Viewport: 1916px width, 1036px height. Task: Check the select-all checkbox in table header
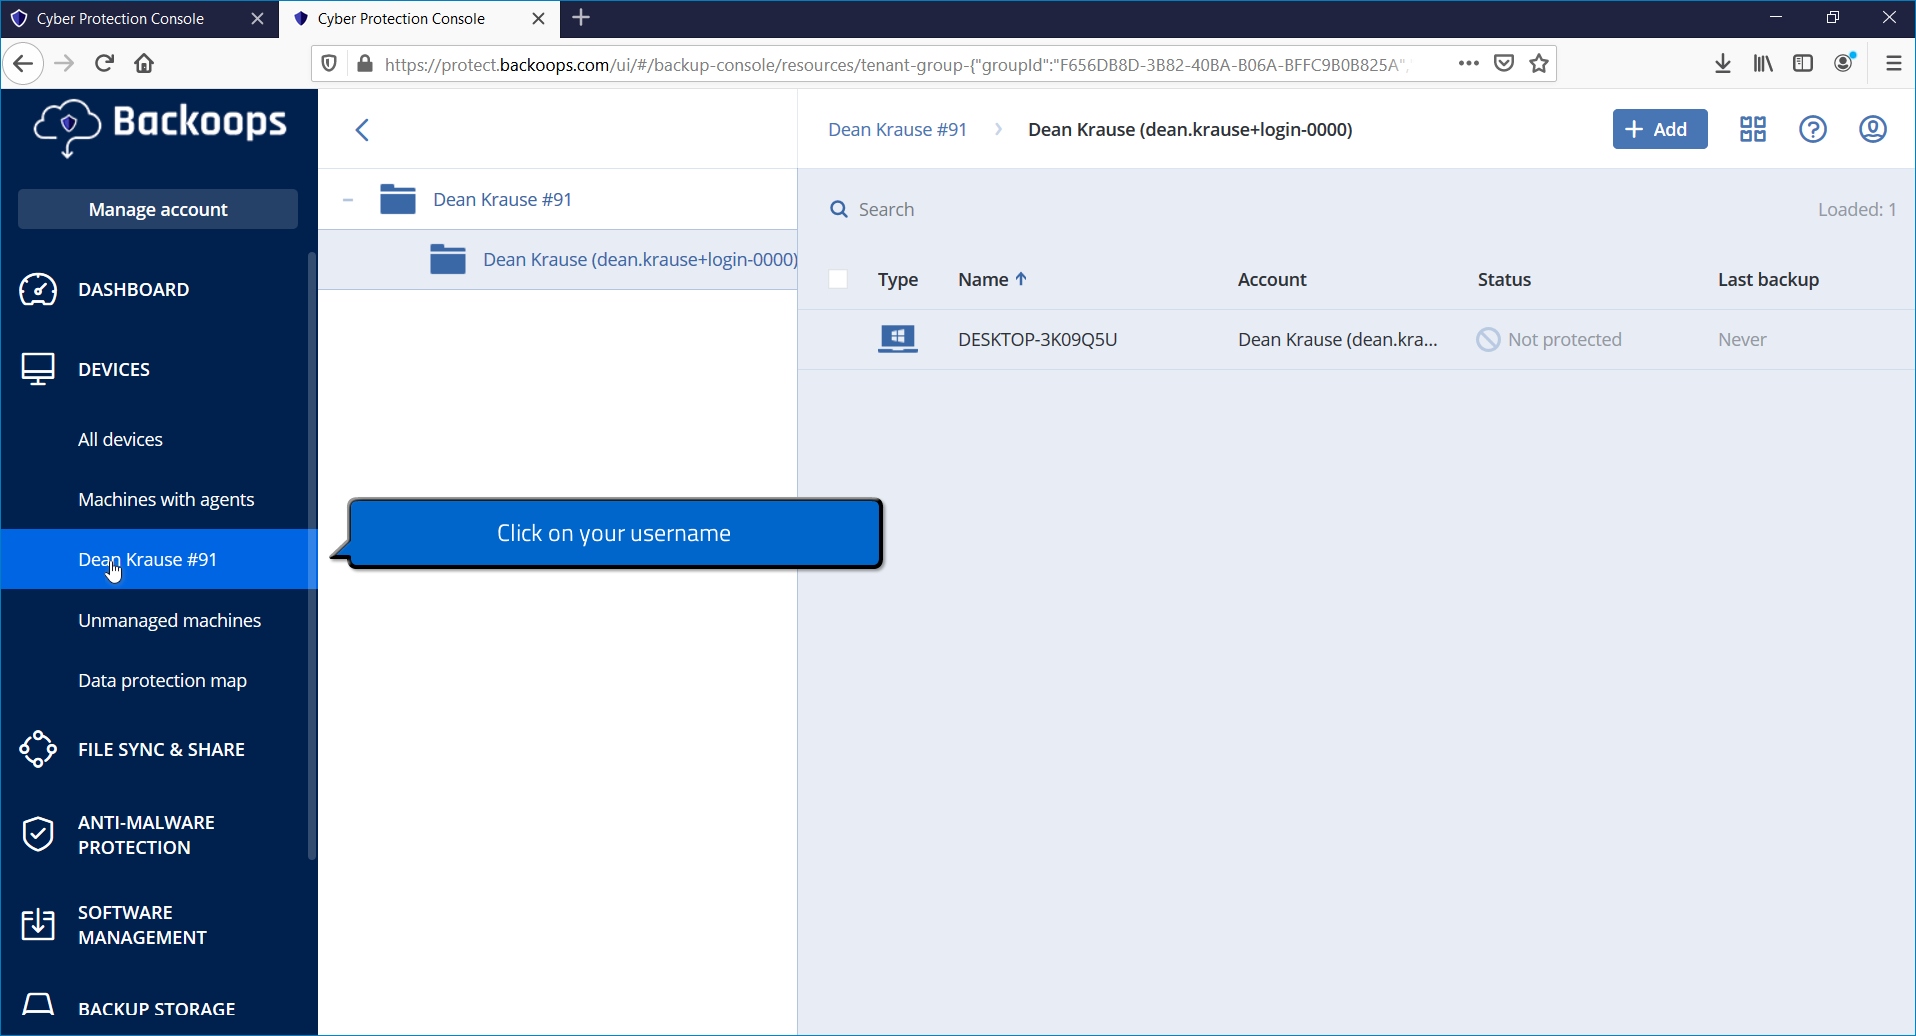click(839, 279)
